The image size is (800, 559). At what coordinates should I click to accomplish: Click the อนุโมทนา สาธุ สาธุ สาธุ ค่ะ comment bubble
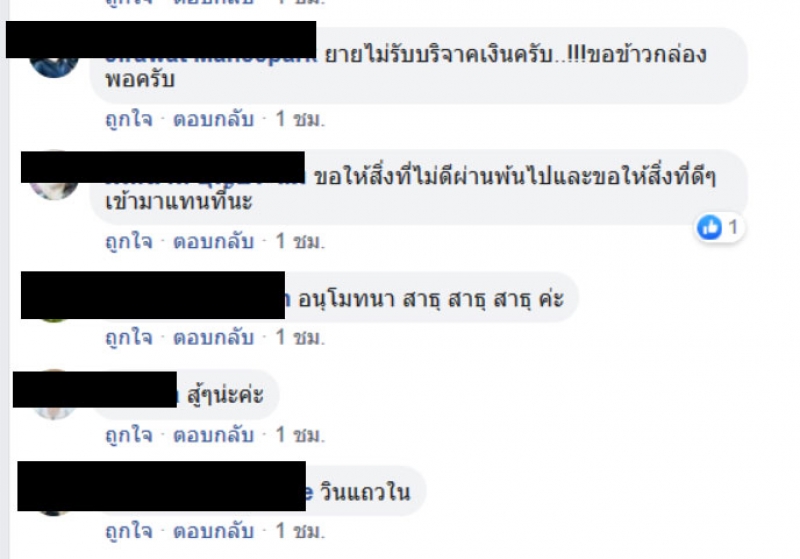coord(334,297)
